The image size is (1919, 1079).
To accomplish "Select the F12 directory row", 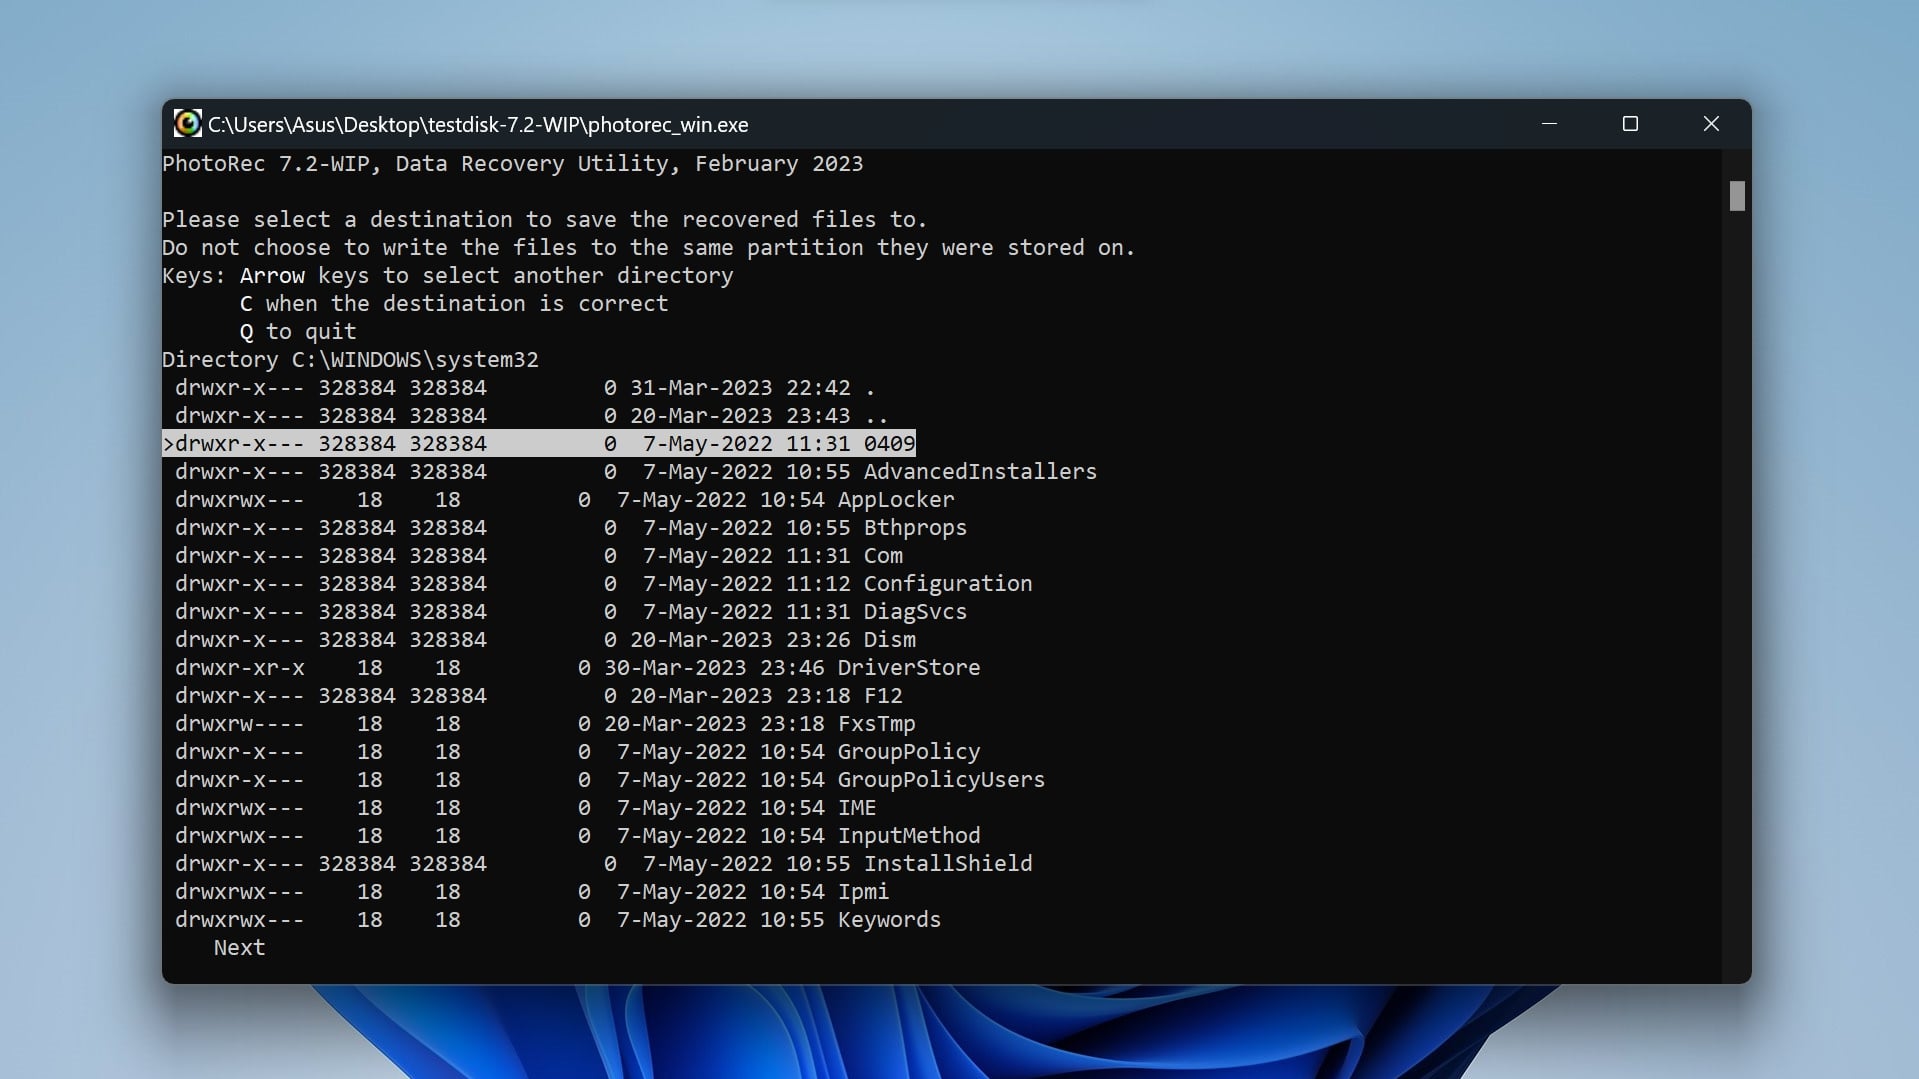I will coord(538,696).
